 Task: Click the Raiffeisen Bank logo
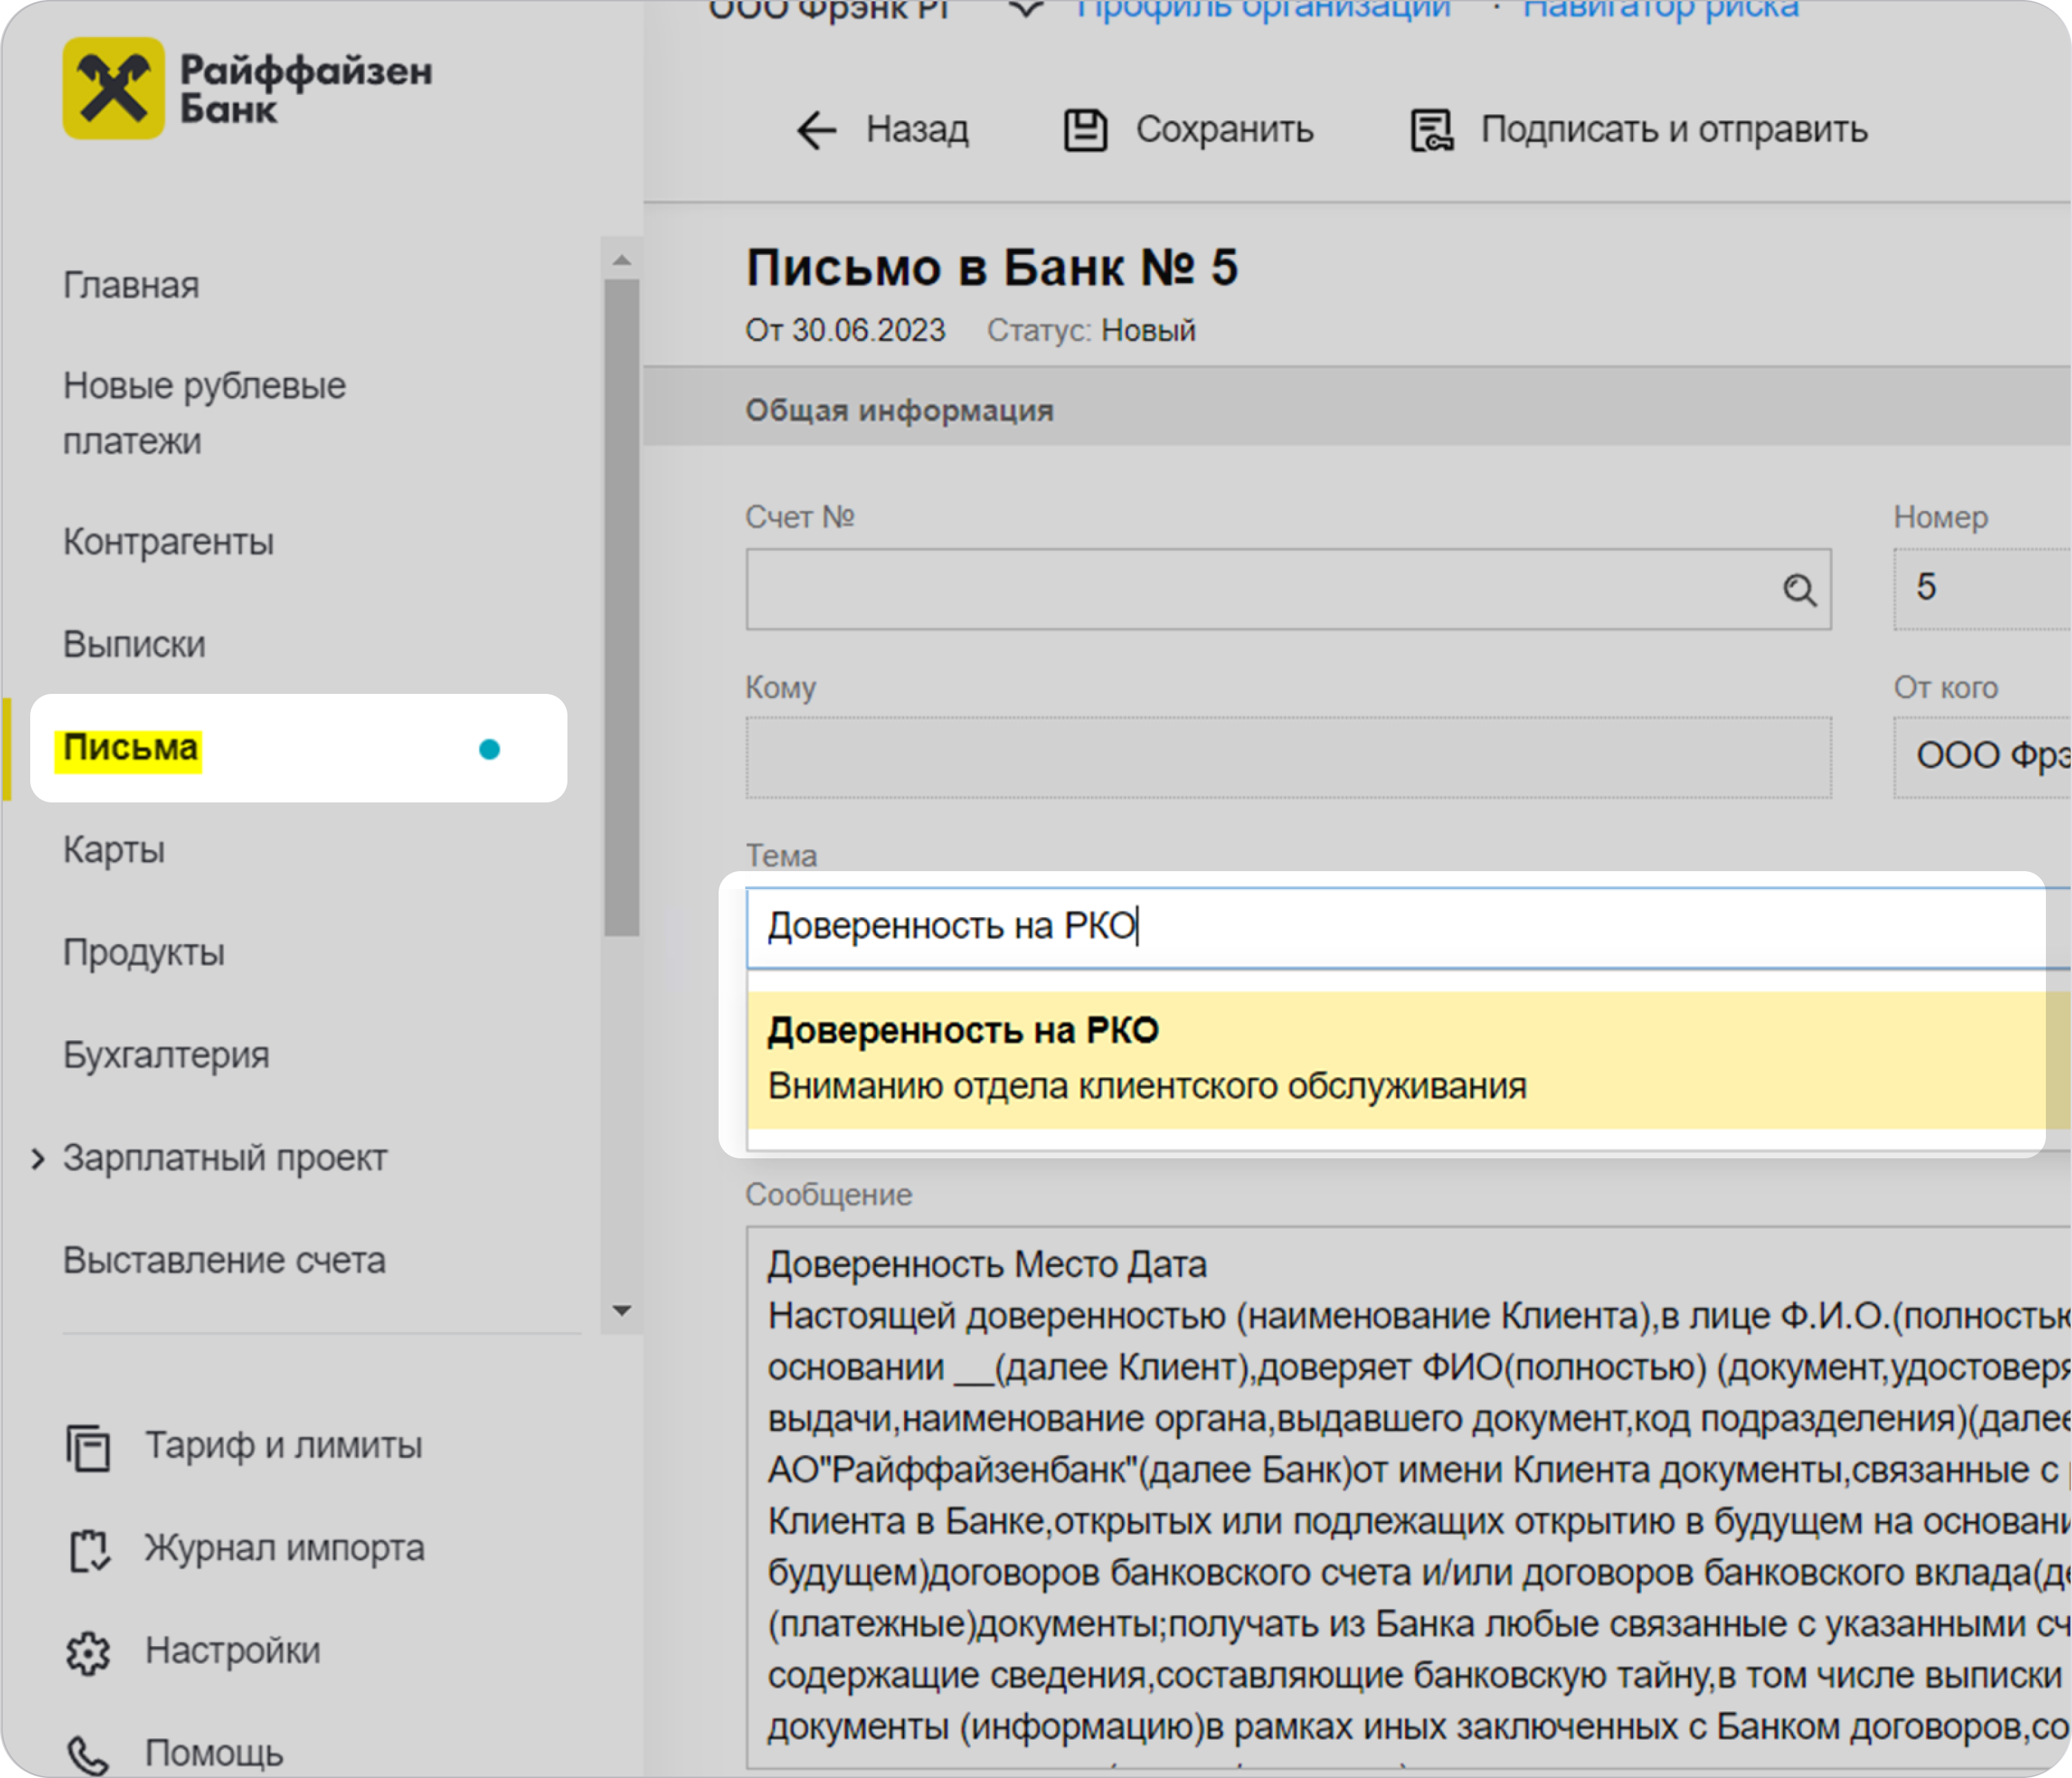point(247,88)
